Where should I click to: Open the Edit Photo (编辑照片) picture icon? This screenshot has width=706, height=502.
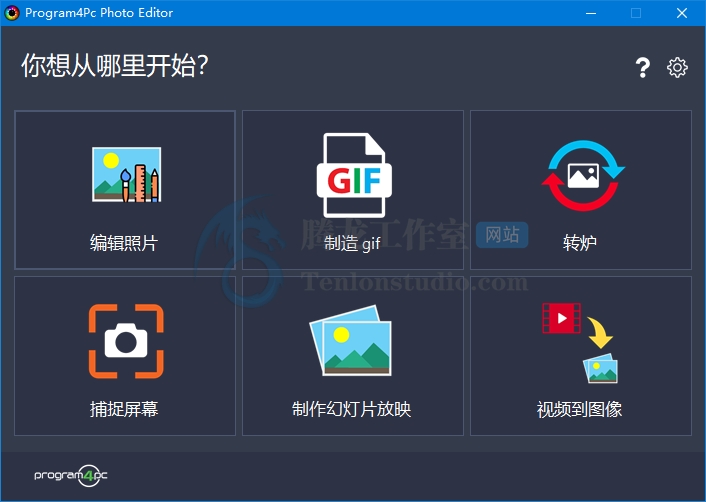[126, 175]
